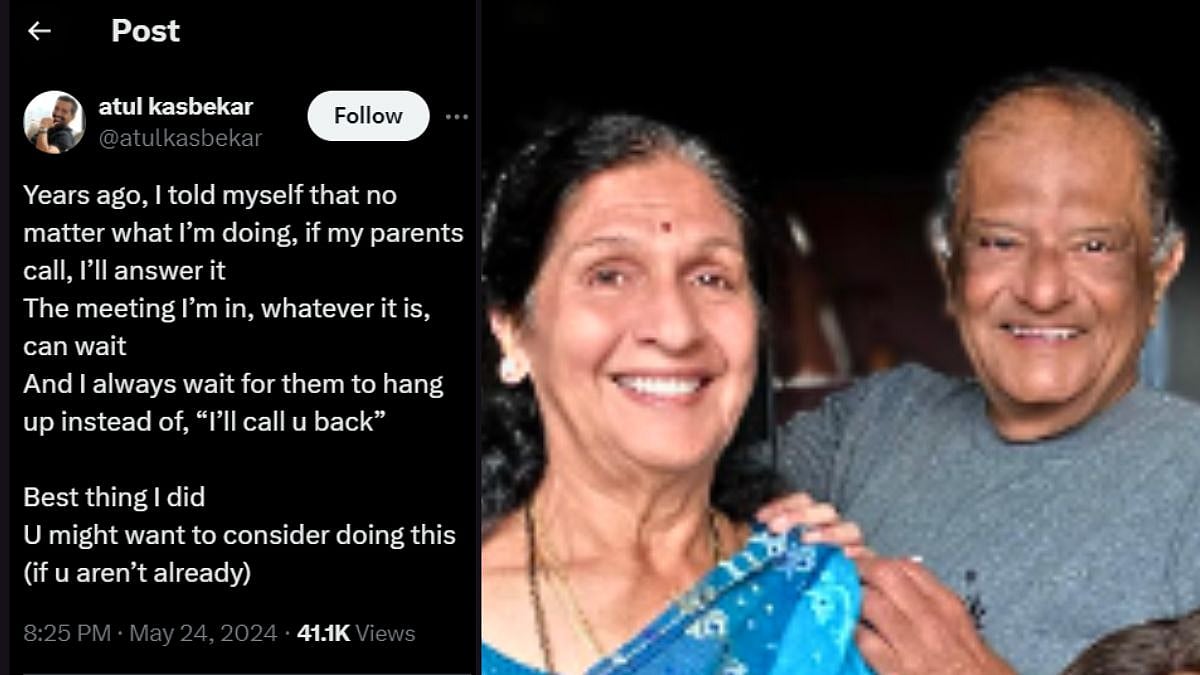Open atul kasbekar's profile avatar
This screenshot has width=1200, height=675.
[x=55, y=122]
